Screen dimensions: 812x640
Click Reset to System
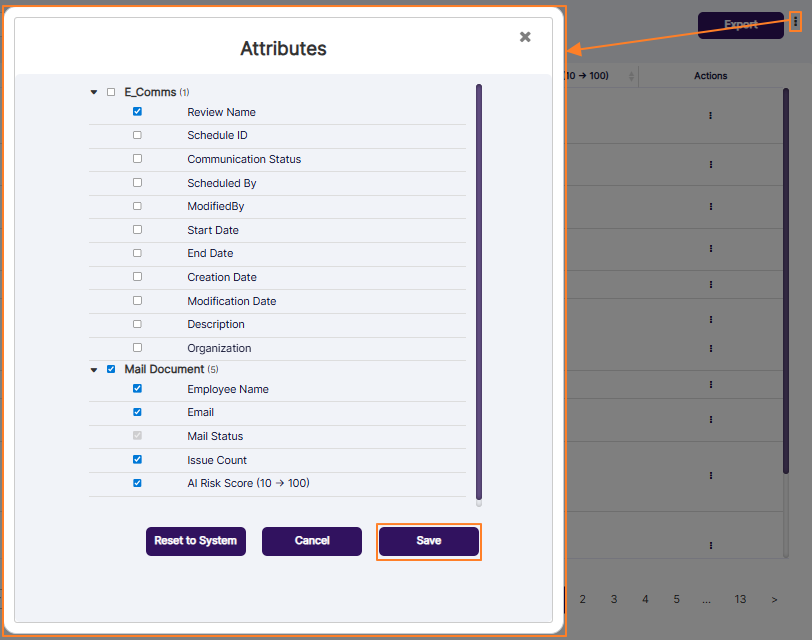coord(195,540)
